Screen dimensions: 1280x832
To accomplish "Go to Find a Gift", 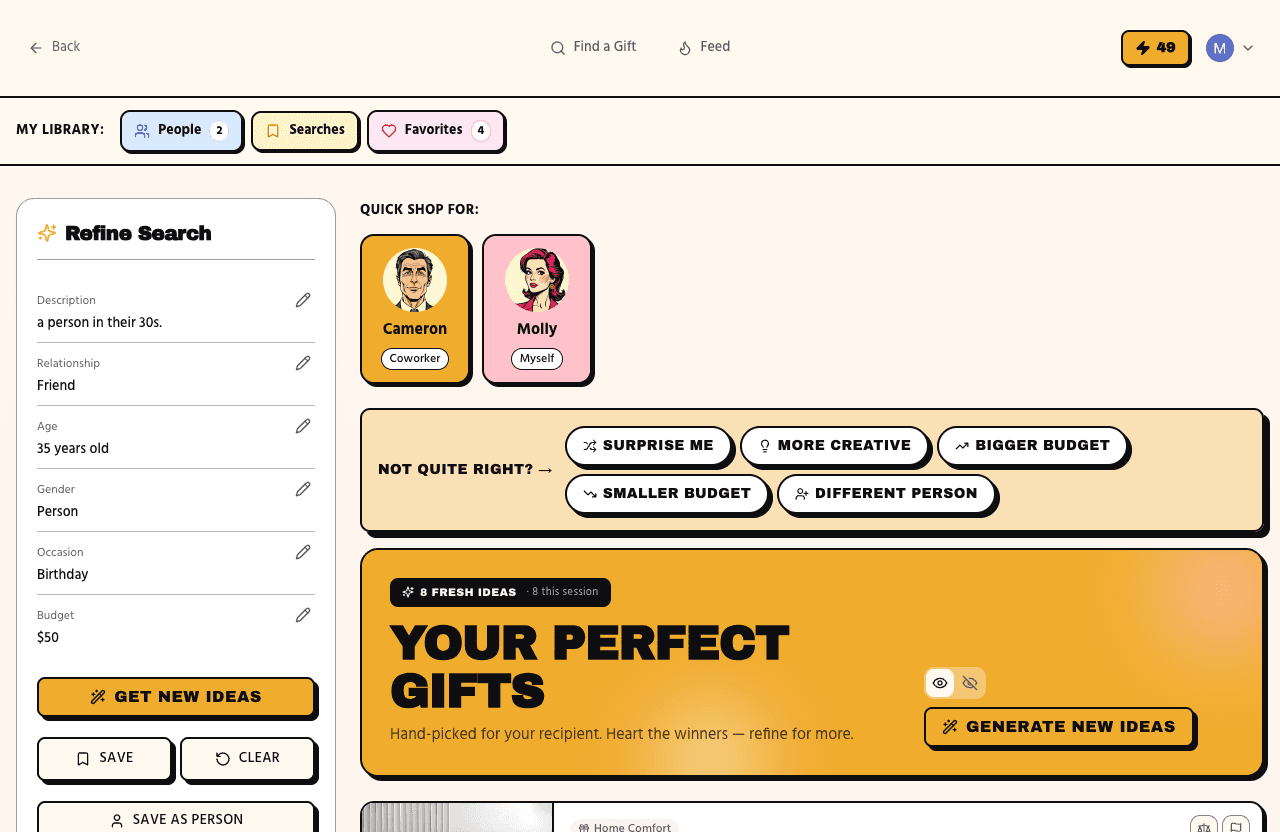I will point(593,47).
